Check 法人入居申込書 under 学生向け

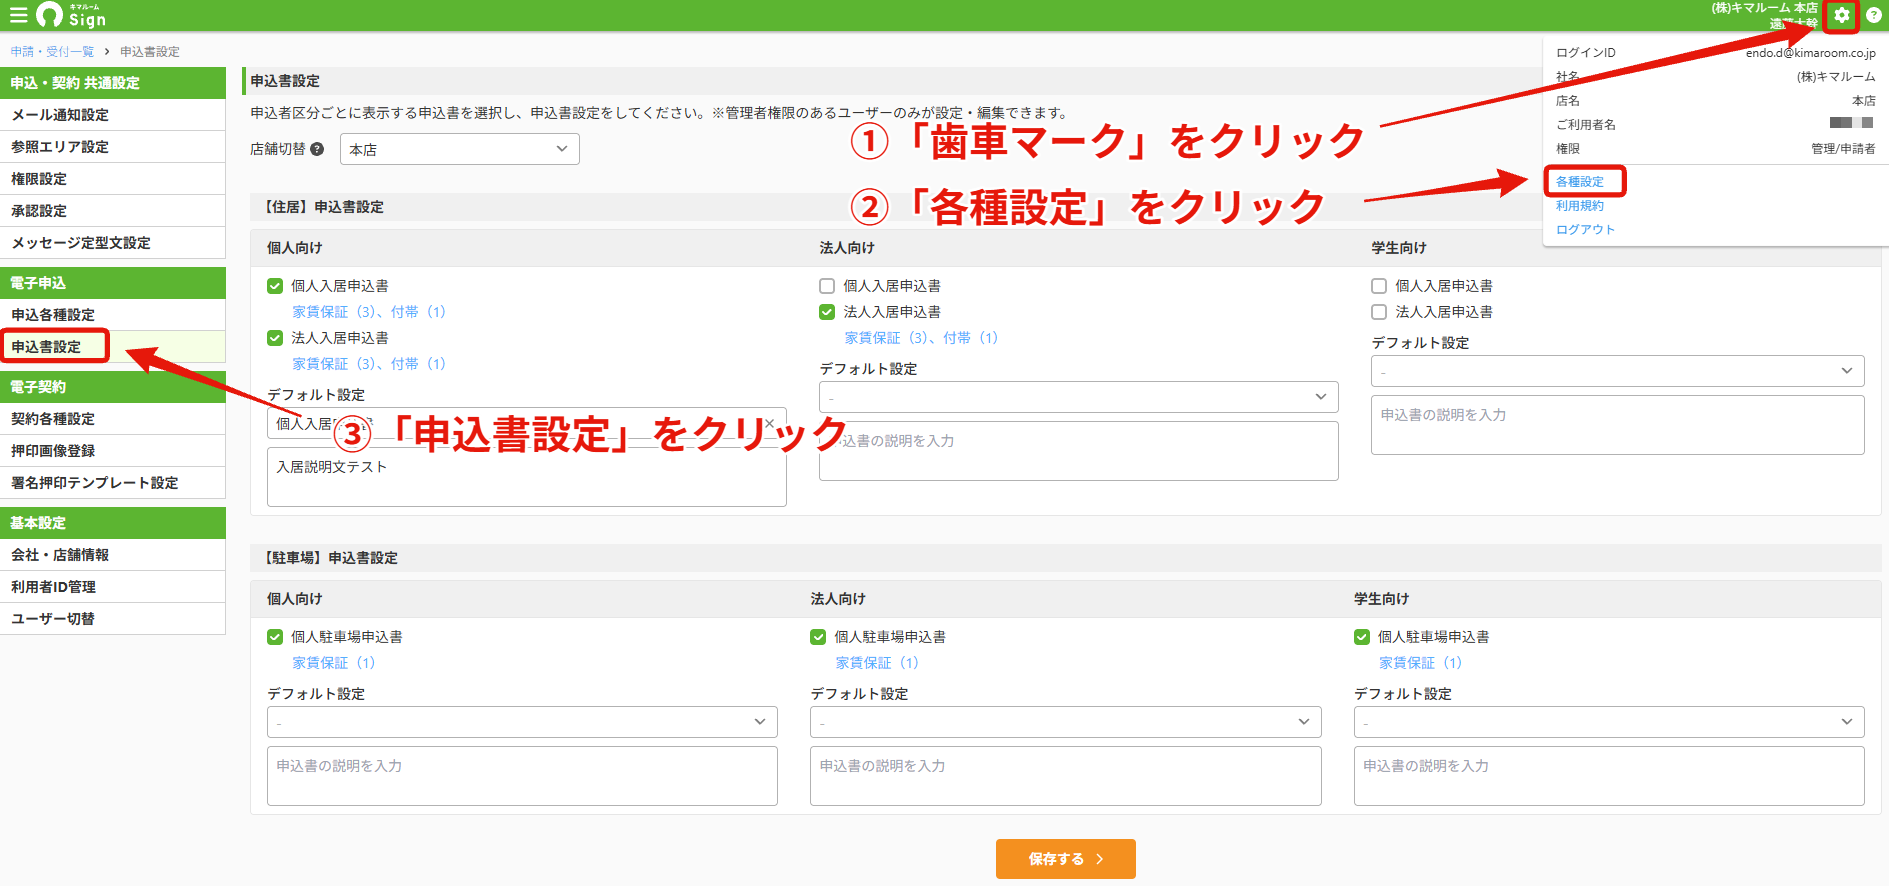pos(1379,312)
